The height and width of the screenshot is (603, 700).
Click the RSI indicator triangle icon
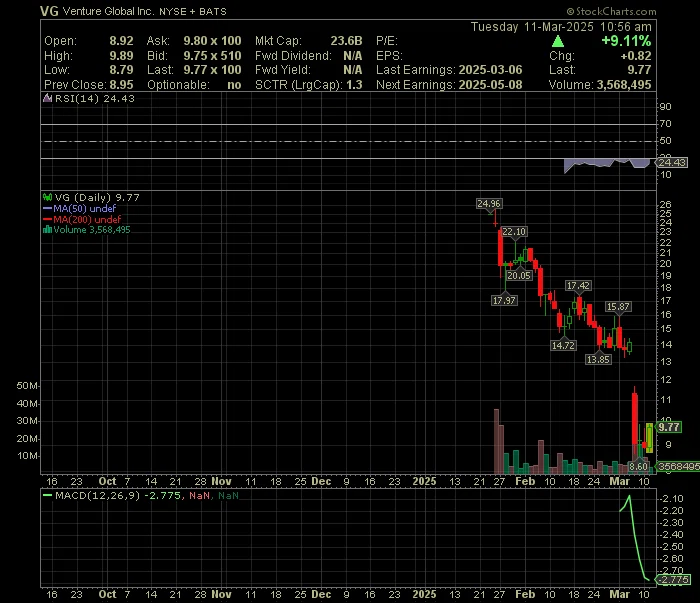coord(47,99)
